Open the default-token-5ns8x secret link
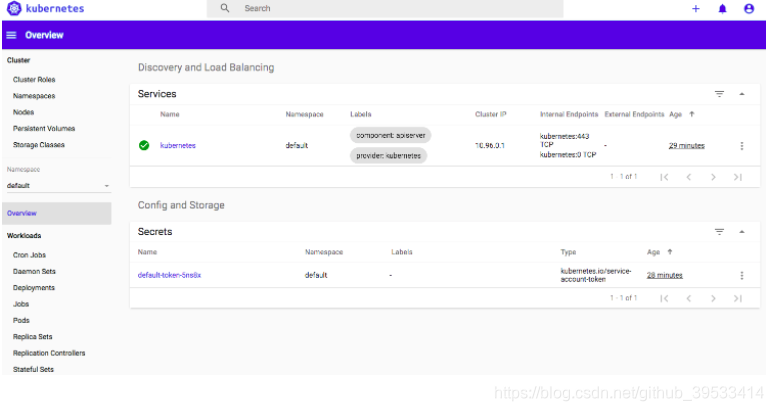773x411 pixels. 169,275
